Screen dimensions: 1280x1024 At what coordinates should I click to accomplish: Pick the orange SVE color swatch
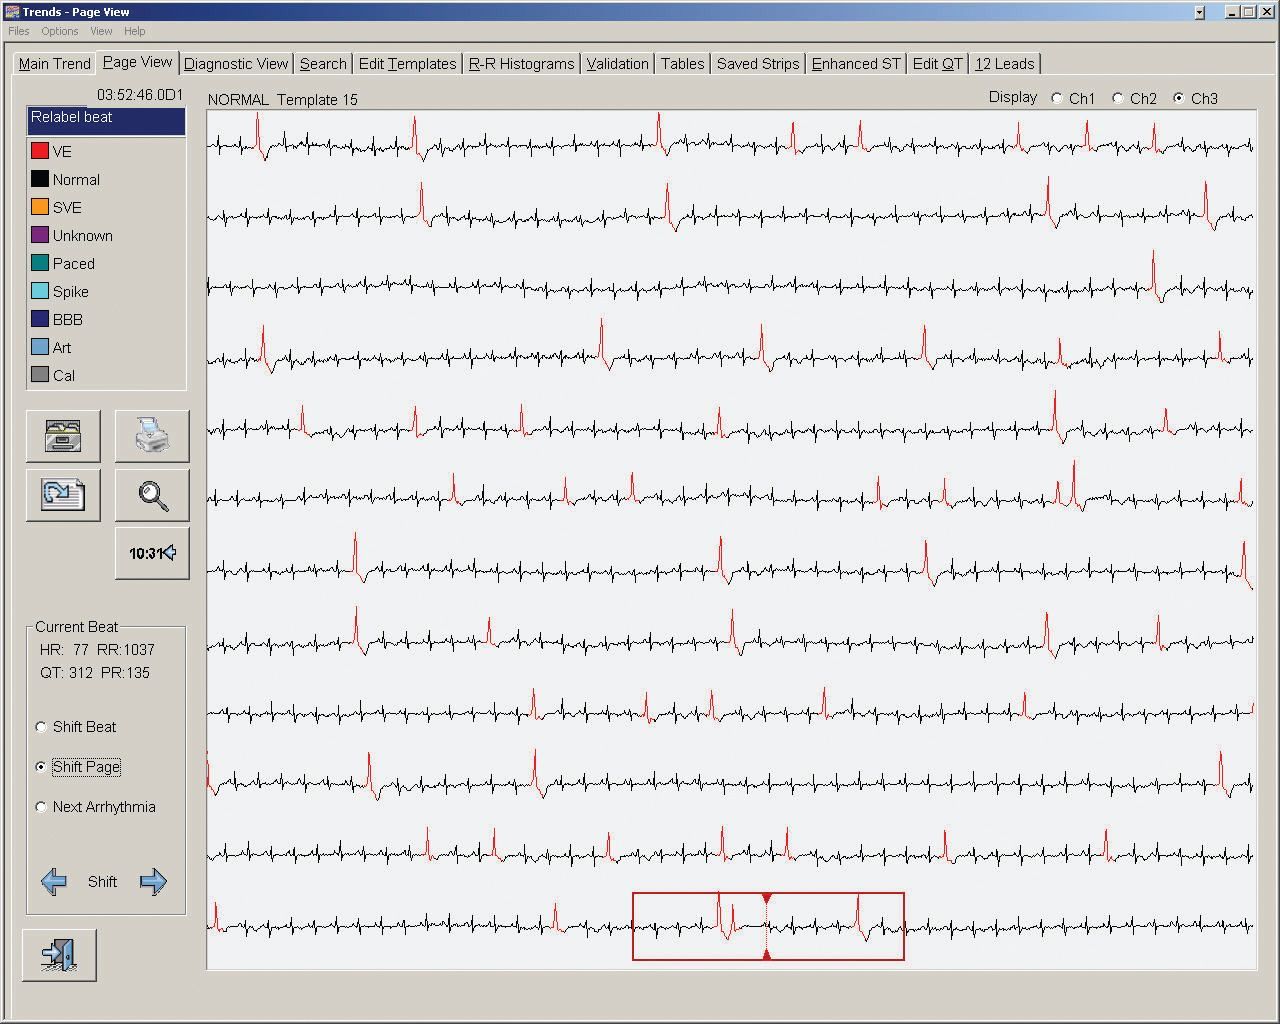point(40,207)
